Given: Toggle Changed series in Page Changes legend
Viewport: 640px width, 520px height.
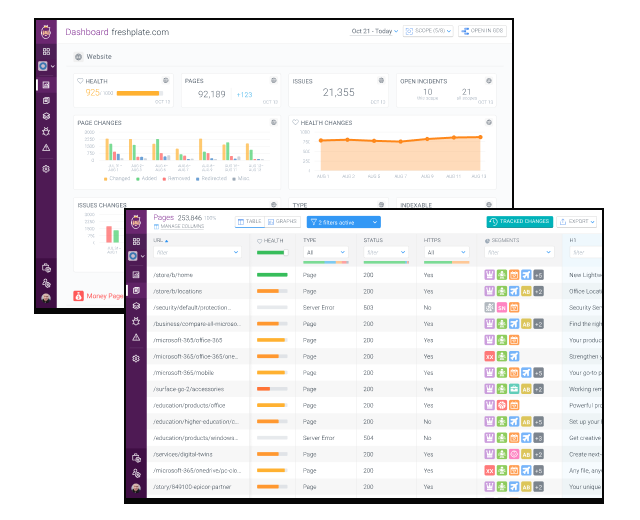Looking at the screenshot, I should click(x=117, y=178).
